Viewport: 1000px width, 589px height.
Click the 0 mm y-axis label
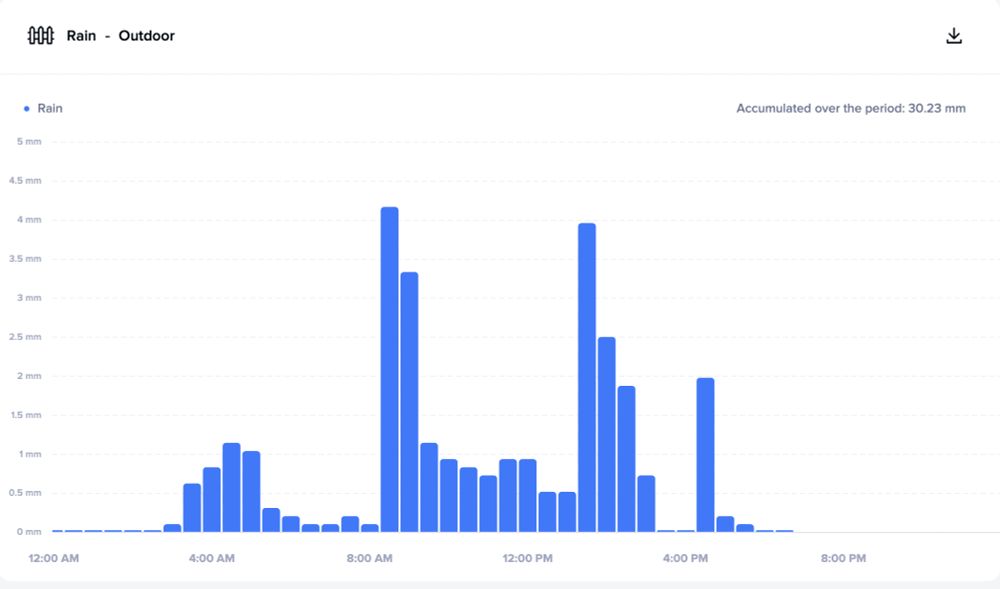[29, 532]
